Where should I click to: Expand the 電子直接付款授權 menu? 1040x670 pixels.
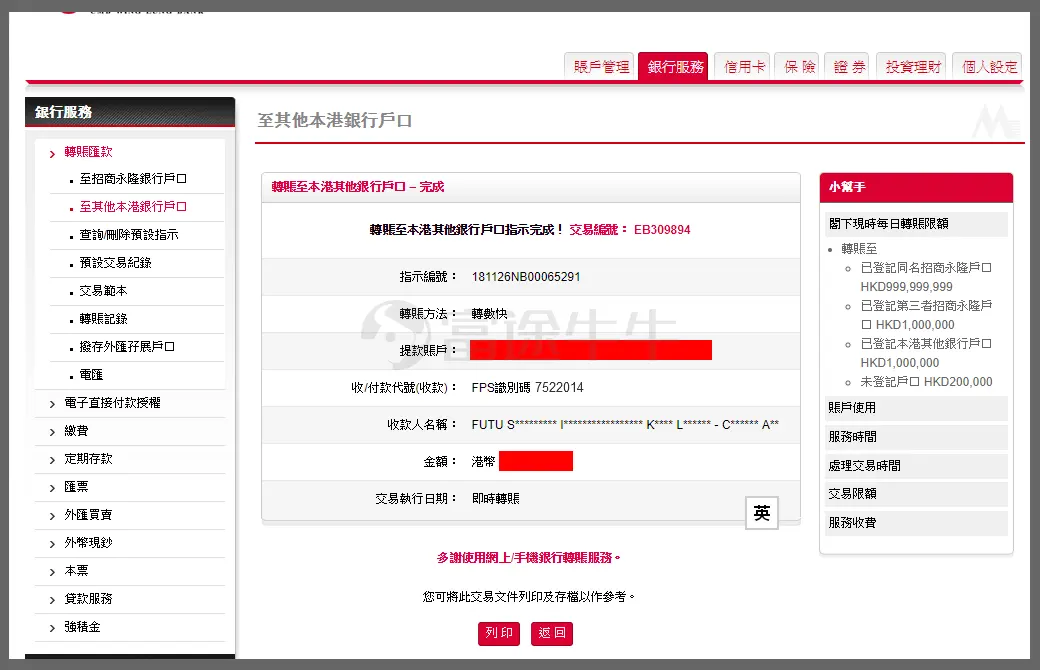coord(112,403)
